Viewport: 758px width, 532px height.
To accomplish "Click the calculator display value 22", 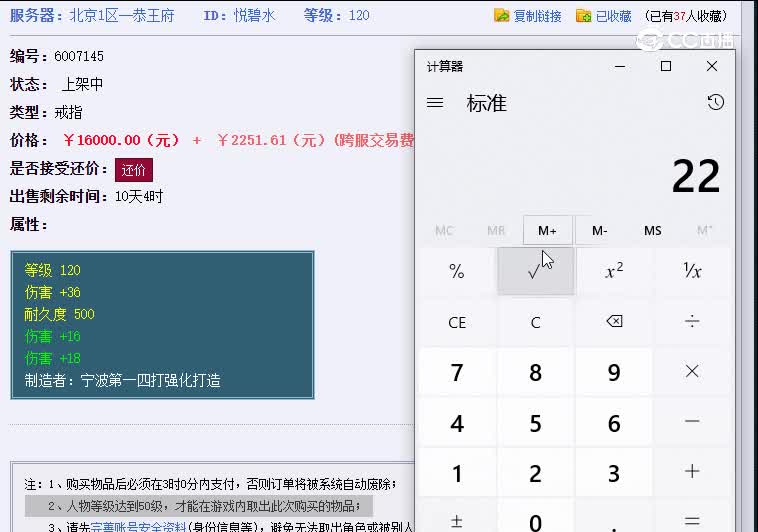I will [x=696, y=176].
